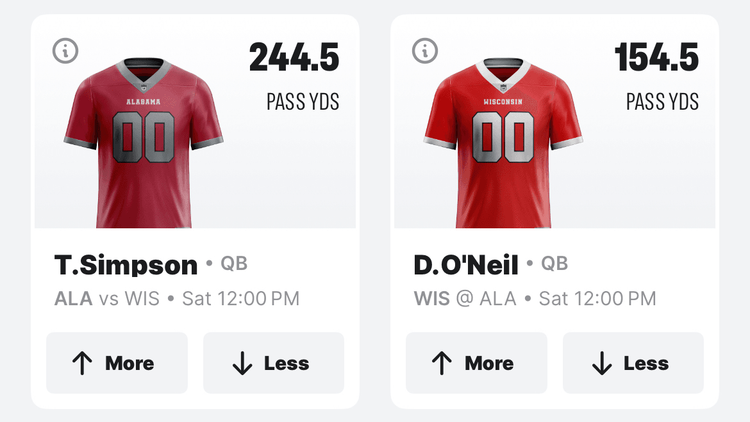Viewport: 750px width, 422px height.
Task: Open the T.Simpson player name
Action: [x=125, y=265]
